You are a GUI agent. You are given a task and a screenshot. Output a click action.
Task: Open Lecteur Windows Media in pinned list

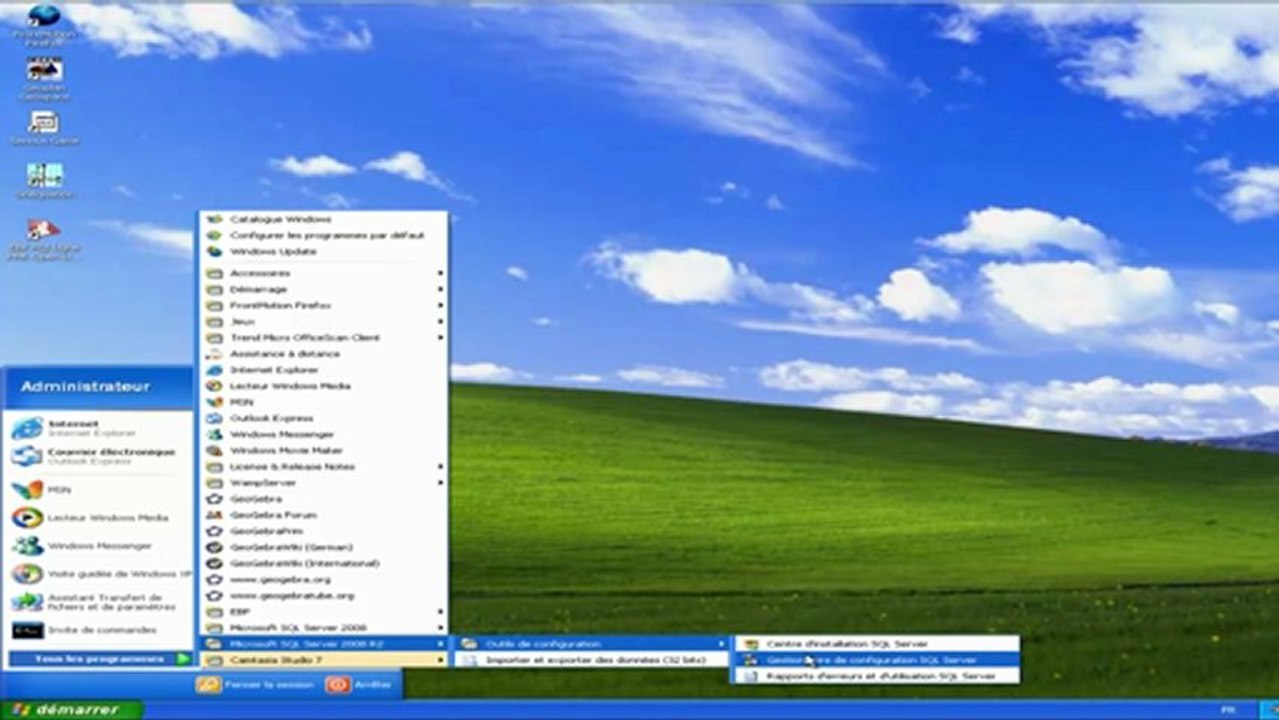[96, 518]
